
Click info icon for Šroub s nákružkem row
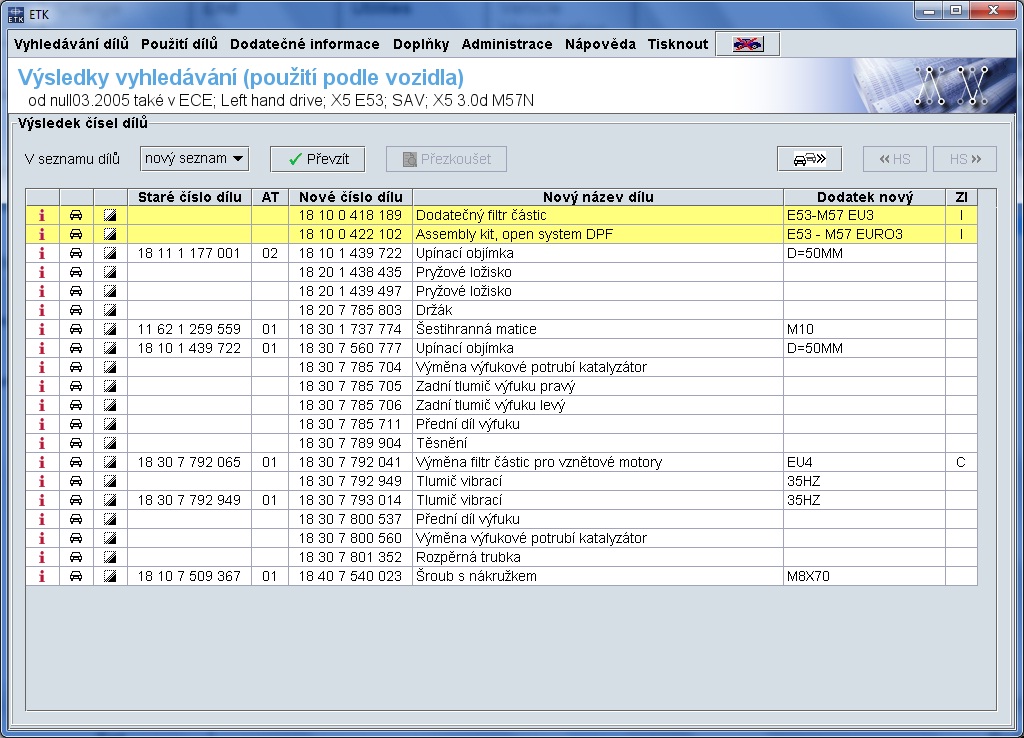(42, 576)
